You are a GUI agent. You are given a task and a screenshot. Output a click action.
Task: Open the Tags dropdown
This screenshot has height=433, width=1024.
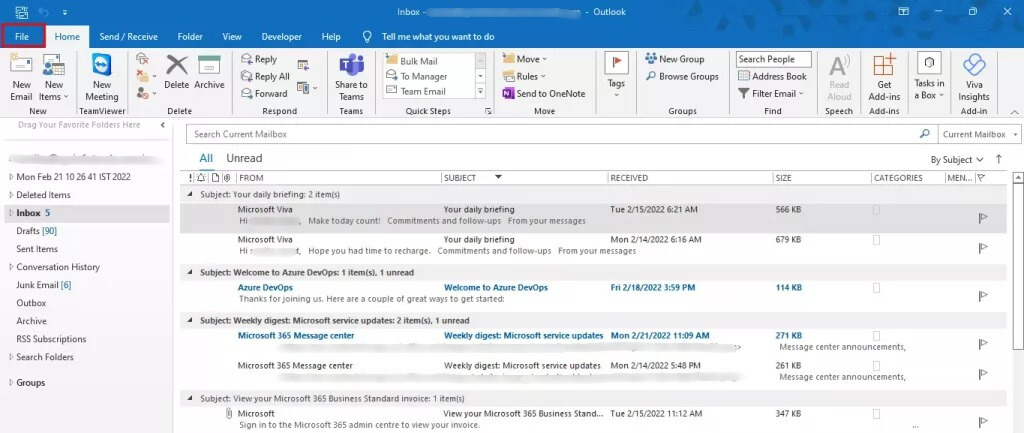tap(616, 77)
